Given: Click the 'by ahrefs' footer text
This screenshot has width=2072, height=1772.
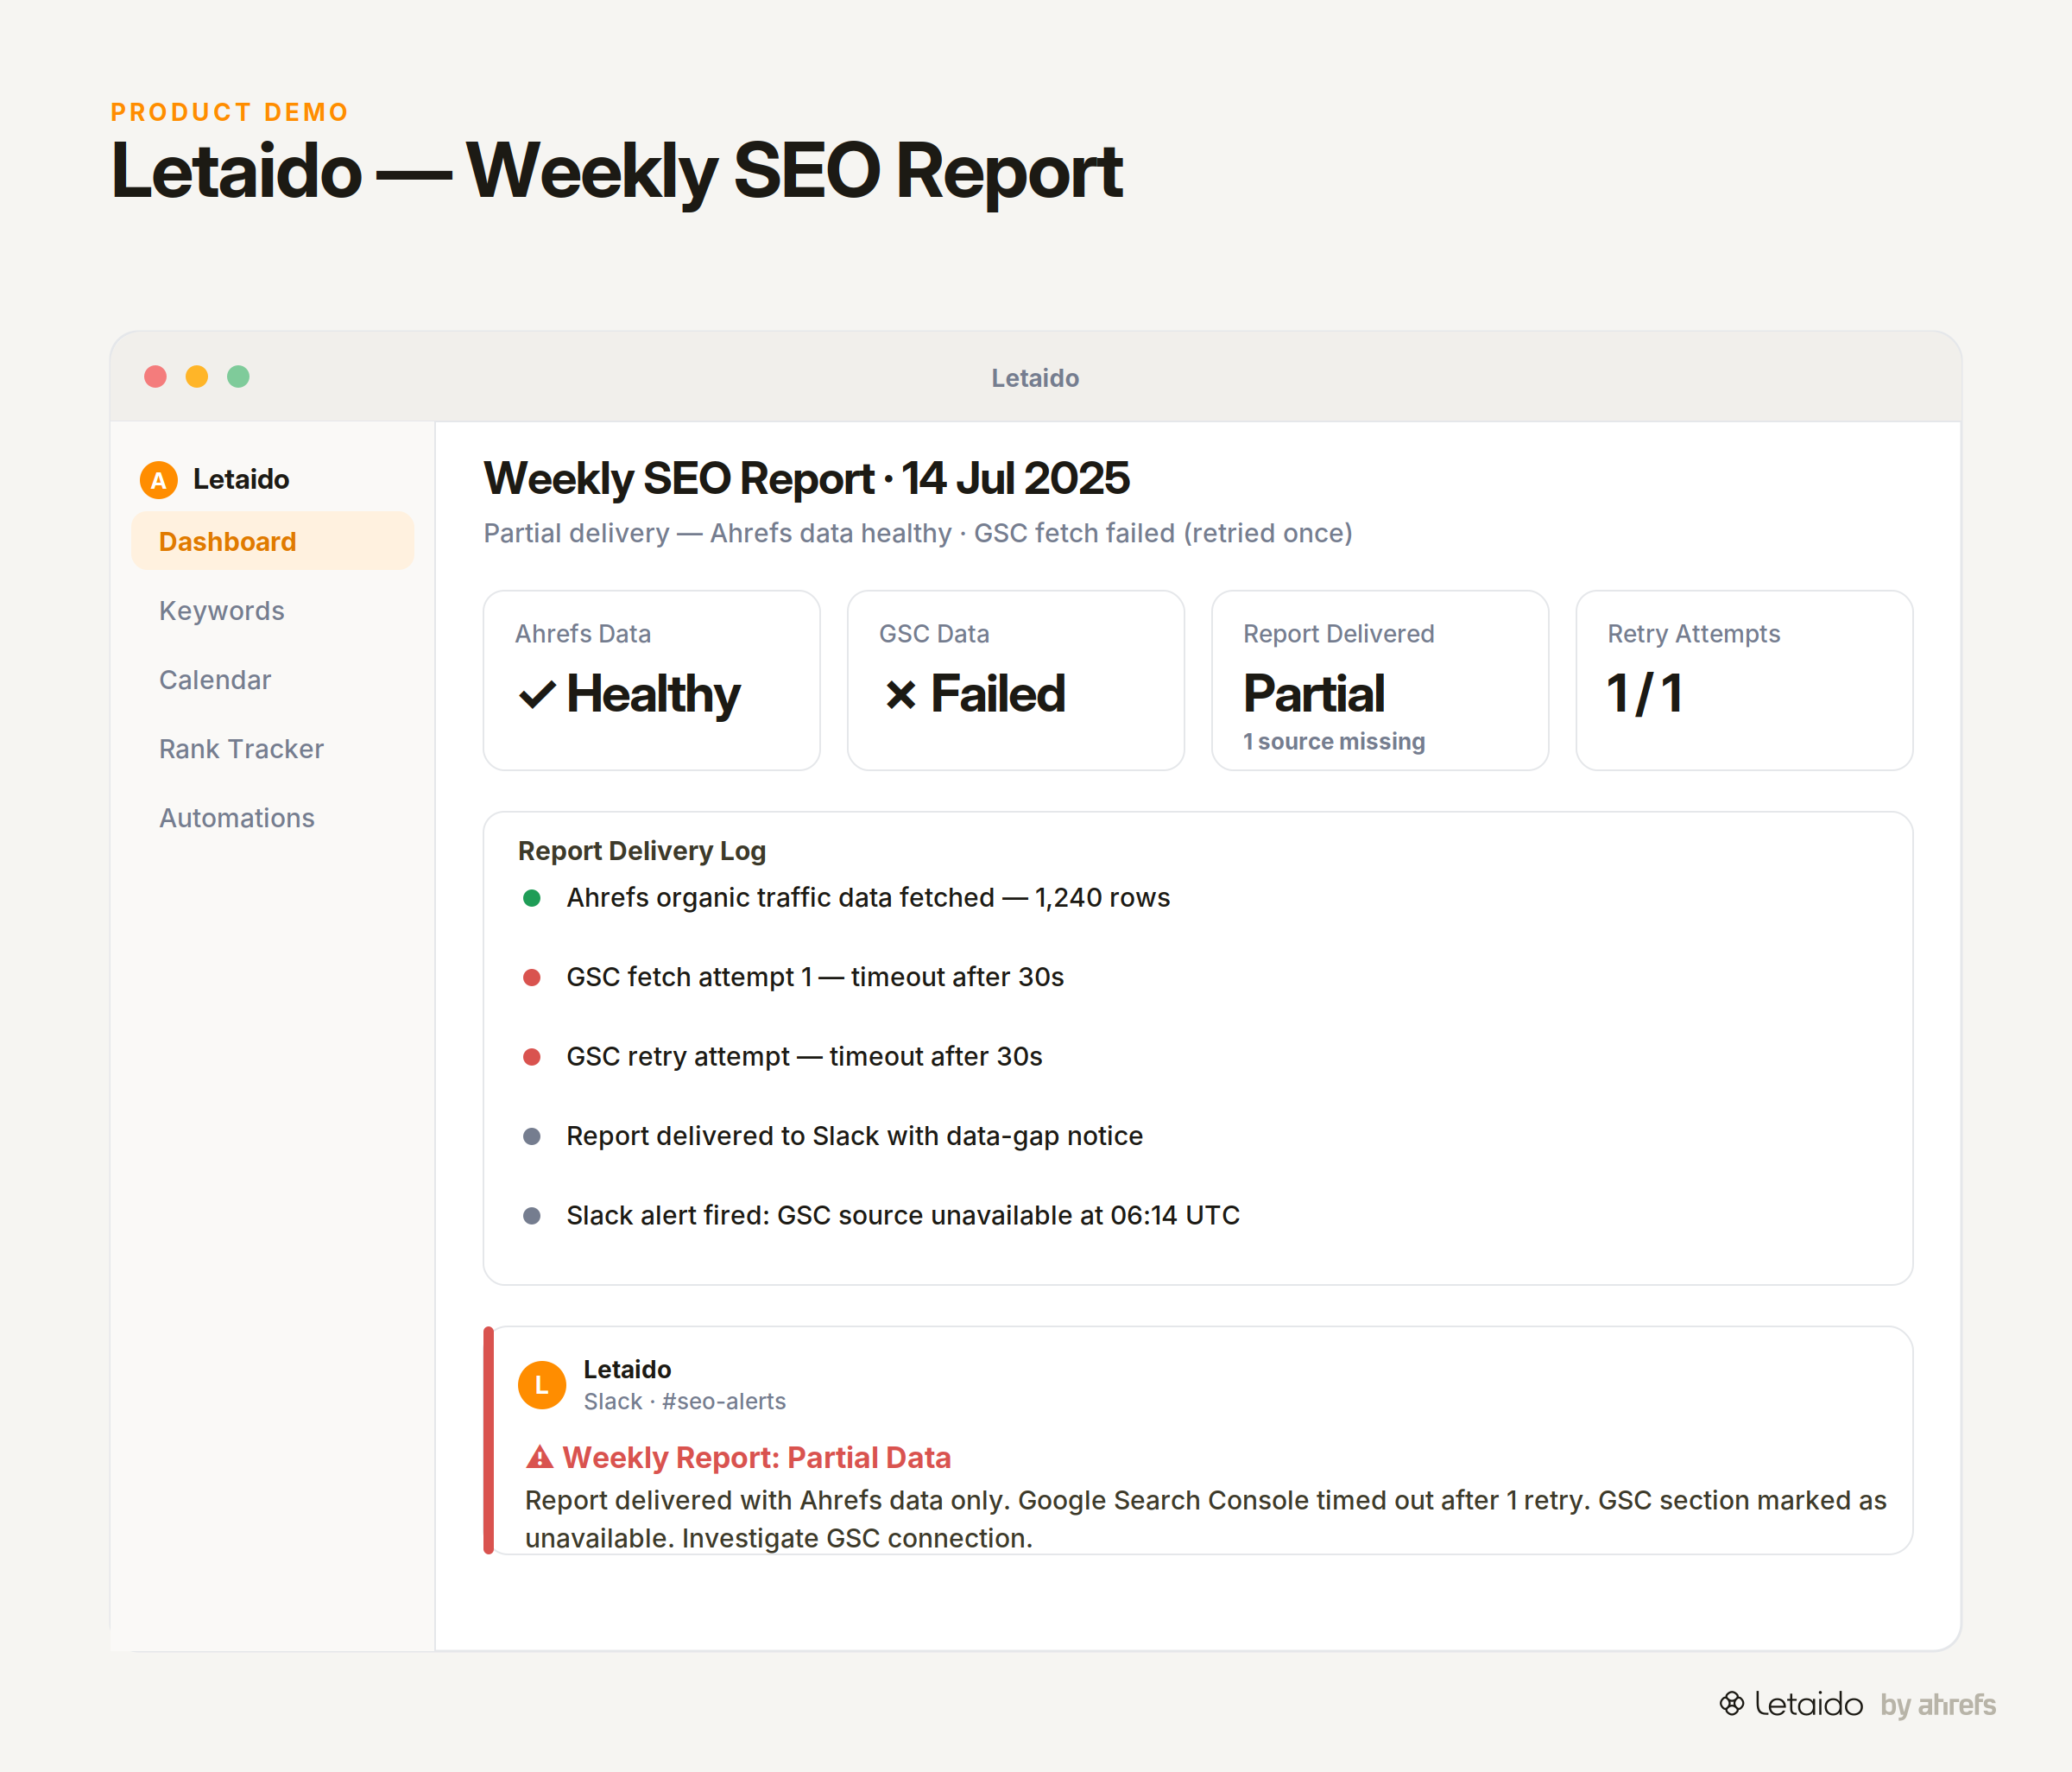Looking at the screenshot, I should click(1938, 1704).
